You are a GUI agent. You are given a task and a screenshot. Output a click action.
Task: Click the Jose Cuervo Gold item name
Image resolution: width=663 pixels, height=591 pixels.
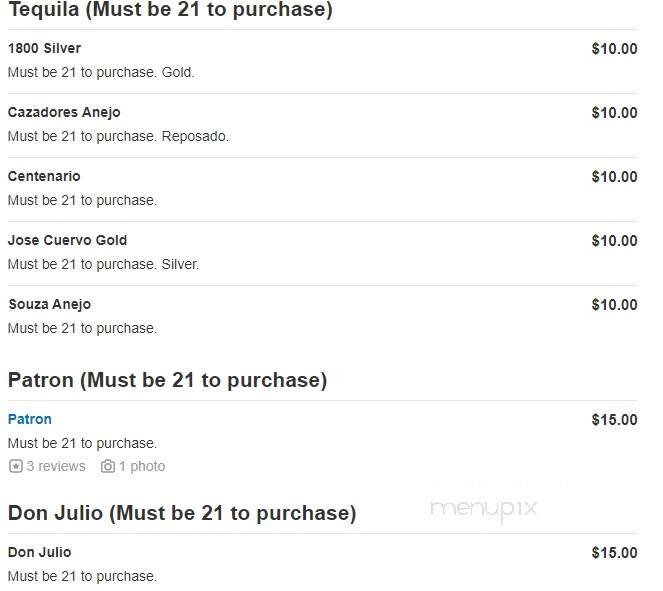[x=67, y=240]
